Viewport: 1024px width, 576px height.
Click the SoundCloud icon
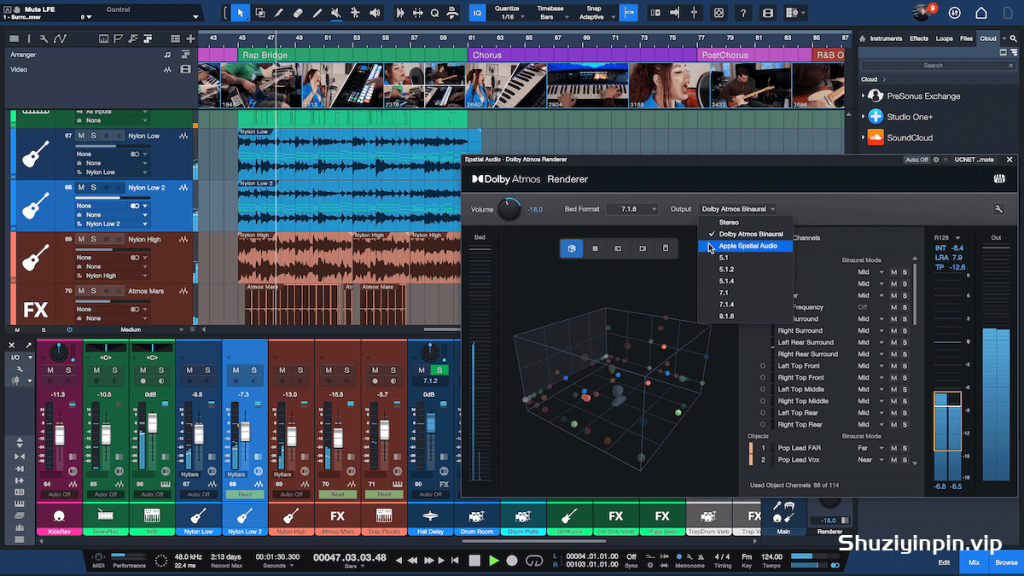click(x=876, y=138)
